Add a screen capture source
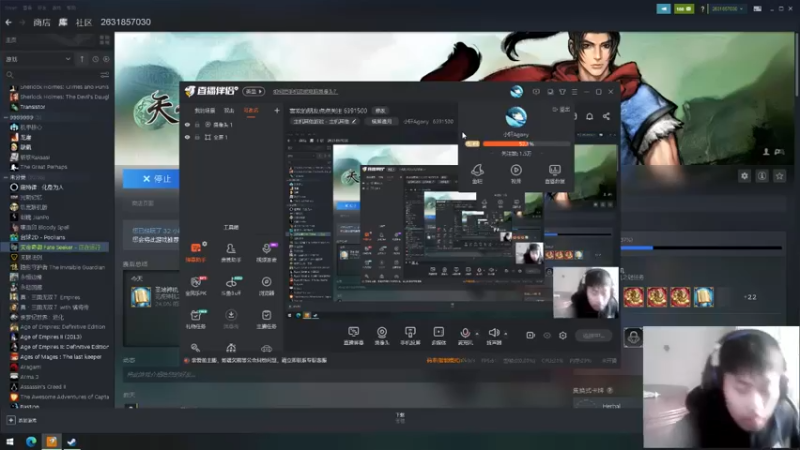Screen dimensions: 800x450 pyautogui.click(x=353, y=336)
